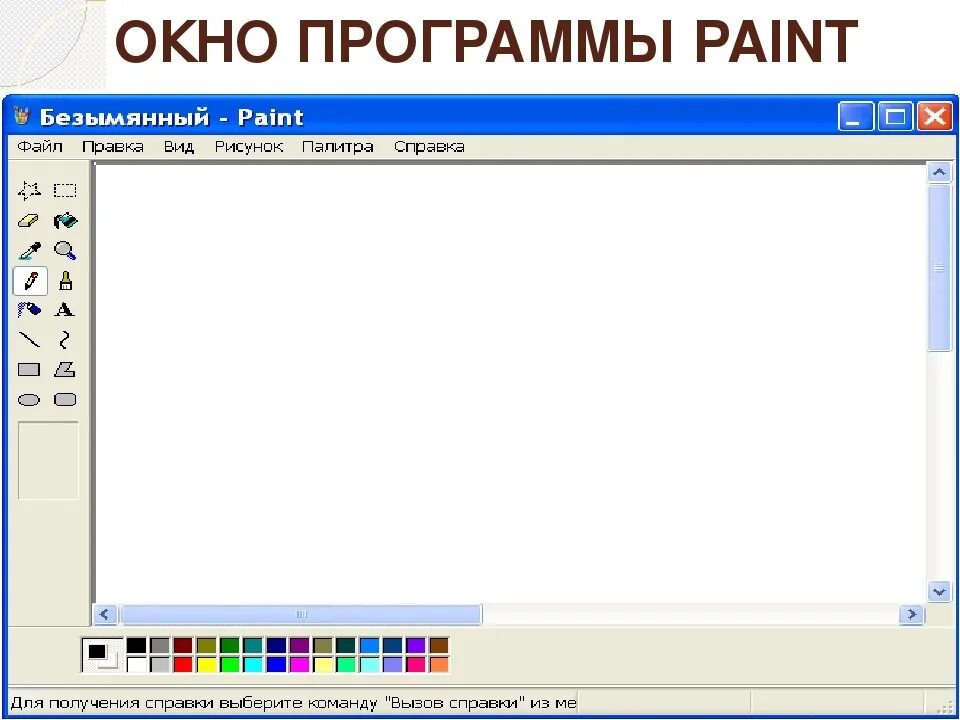Select the rectangular selection tool
This screenshot has width=960, height=720.
point(65,190)
